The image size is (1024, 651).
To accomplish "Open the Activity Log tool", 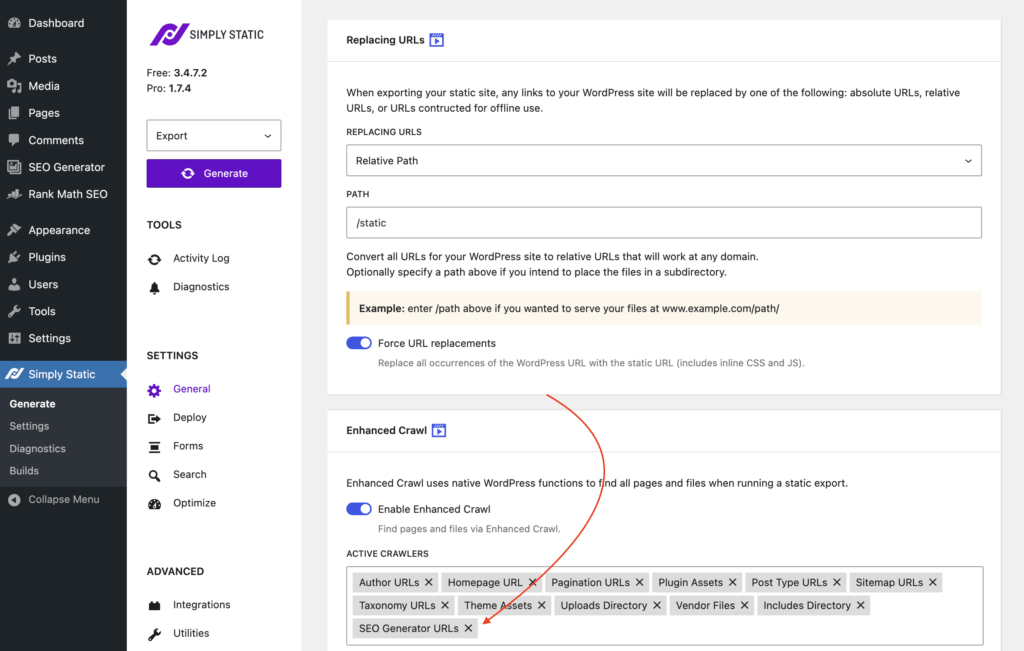I will click(x=200, y=258).
